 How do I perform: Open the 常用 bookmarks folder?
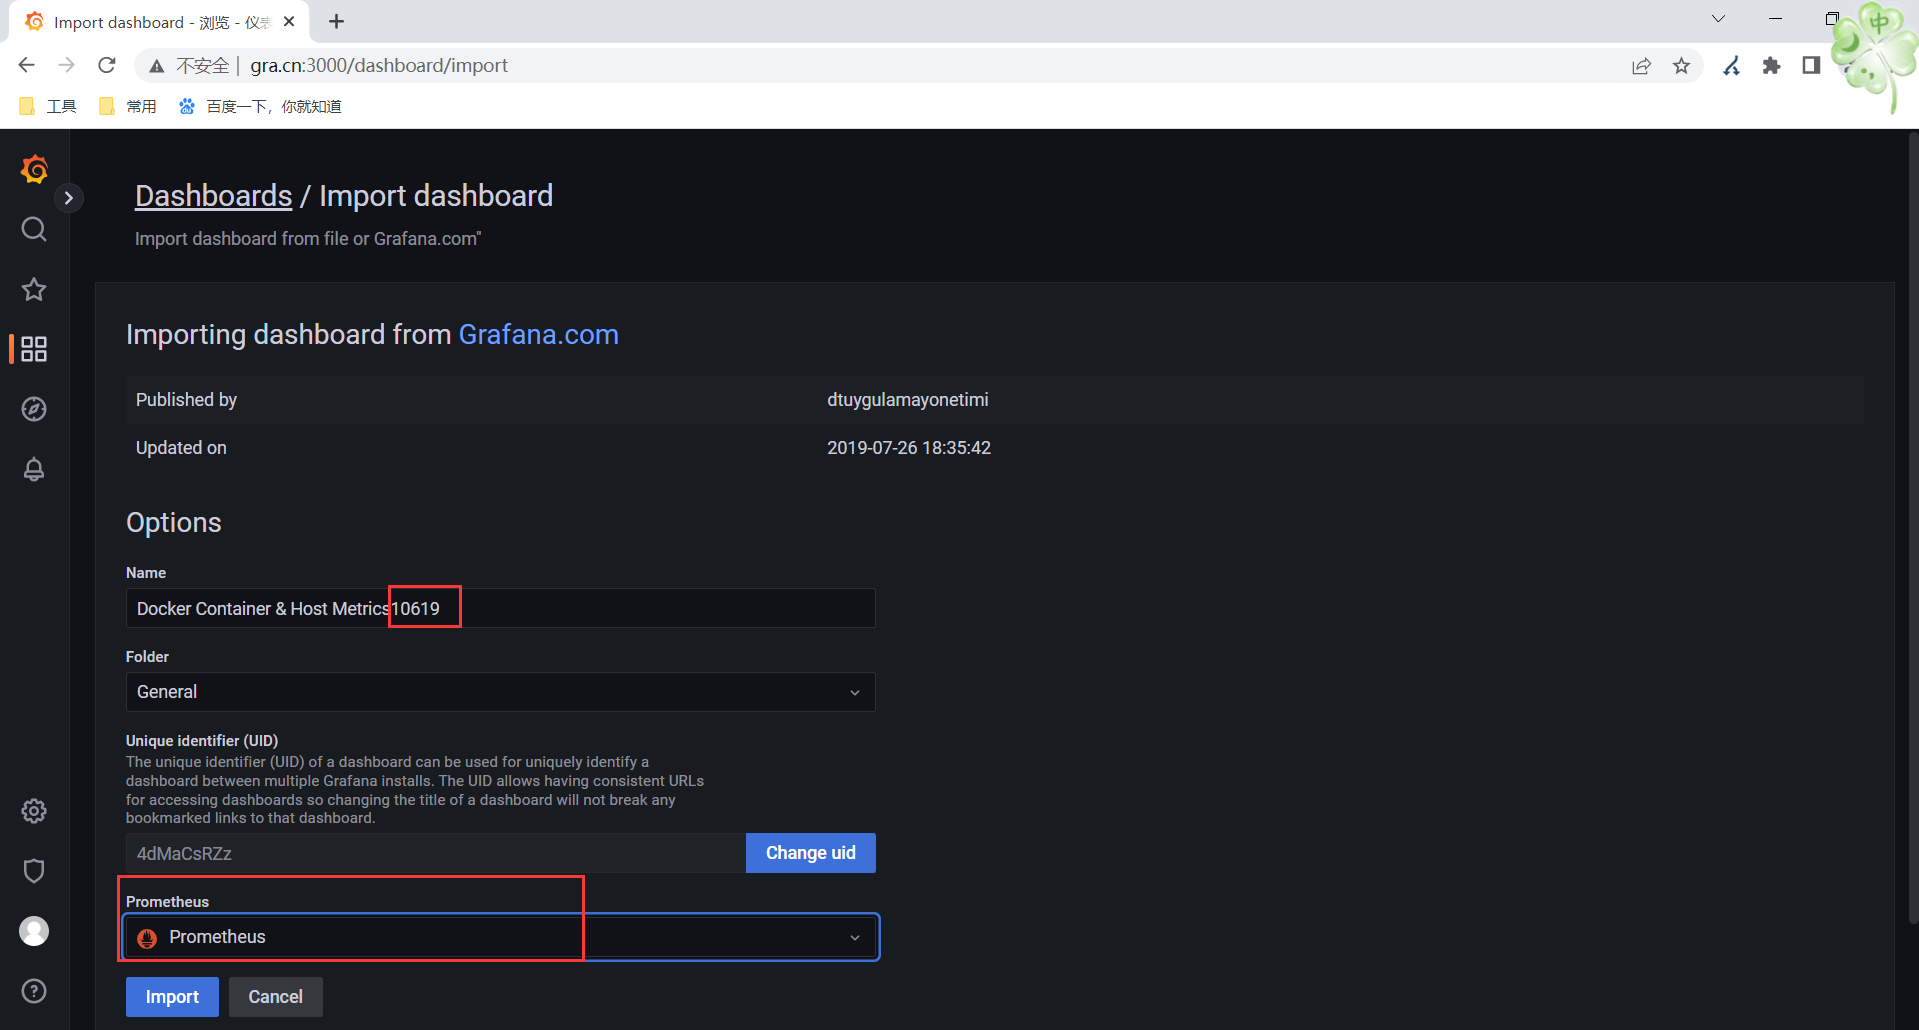(128, 106)
